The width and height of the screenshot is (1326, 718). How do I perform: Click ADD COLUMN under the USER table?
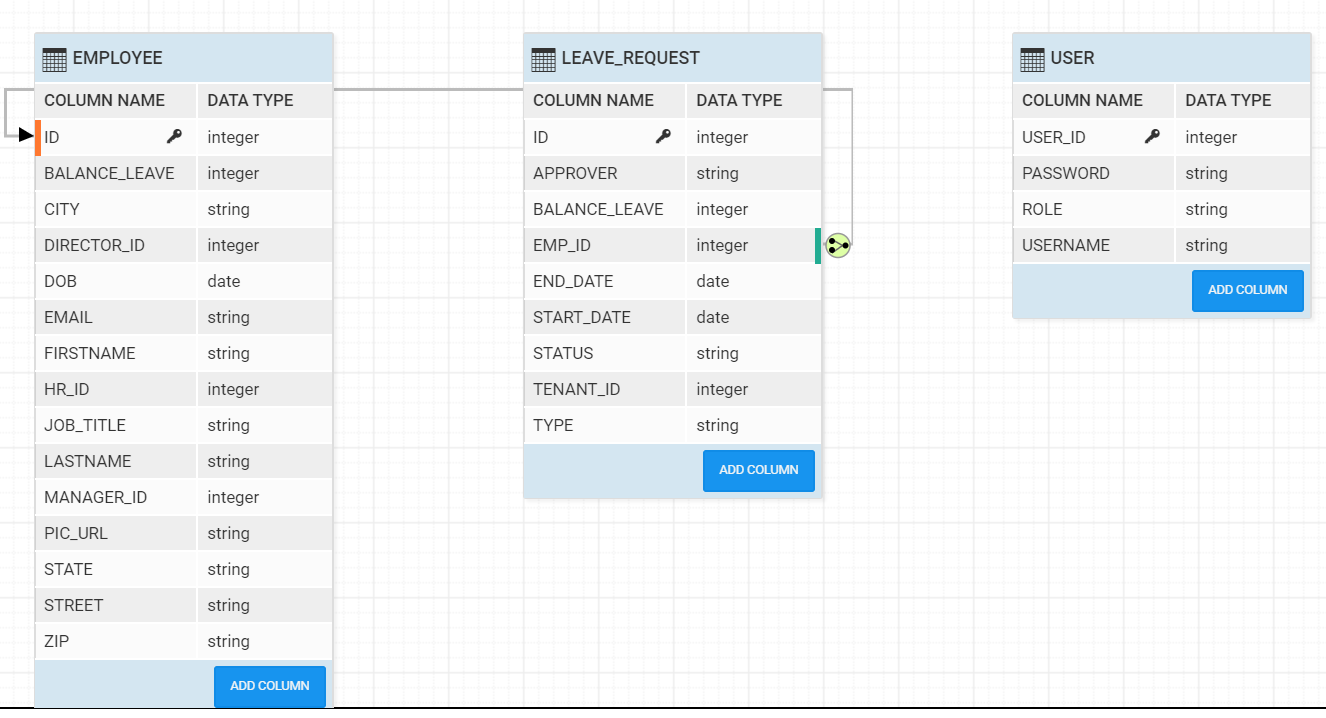[1247, 290]
